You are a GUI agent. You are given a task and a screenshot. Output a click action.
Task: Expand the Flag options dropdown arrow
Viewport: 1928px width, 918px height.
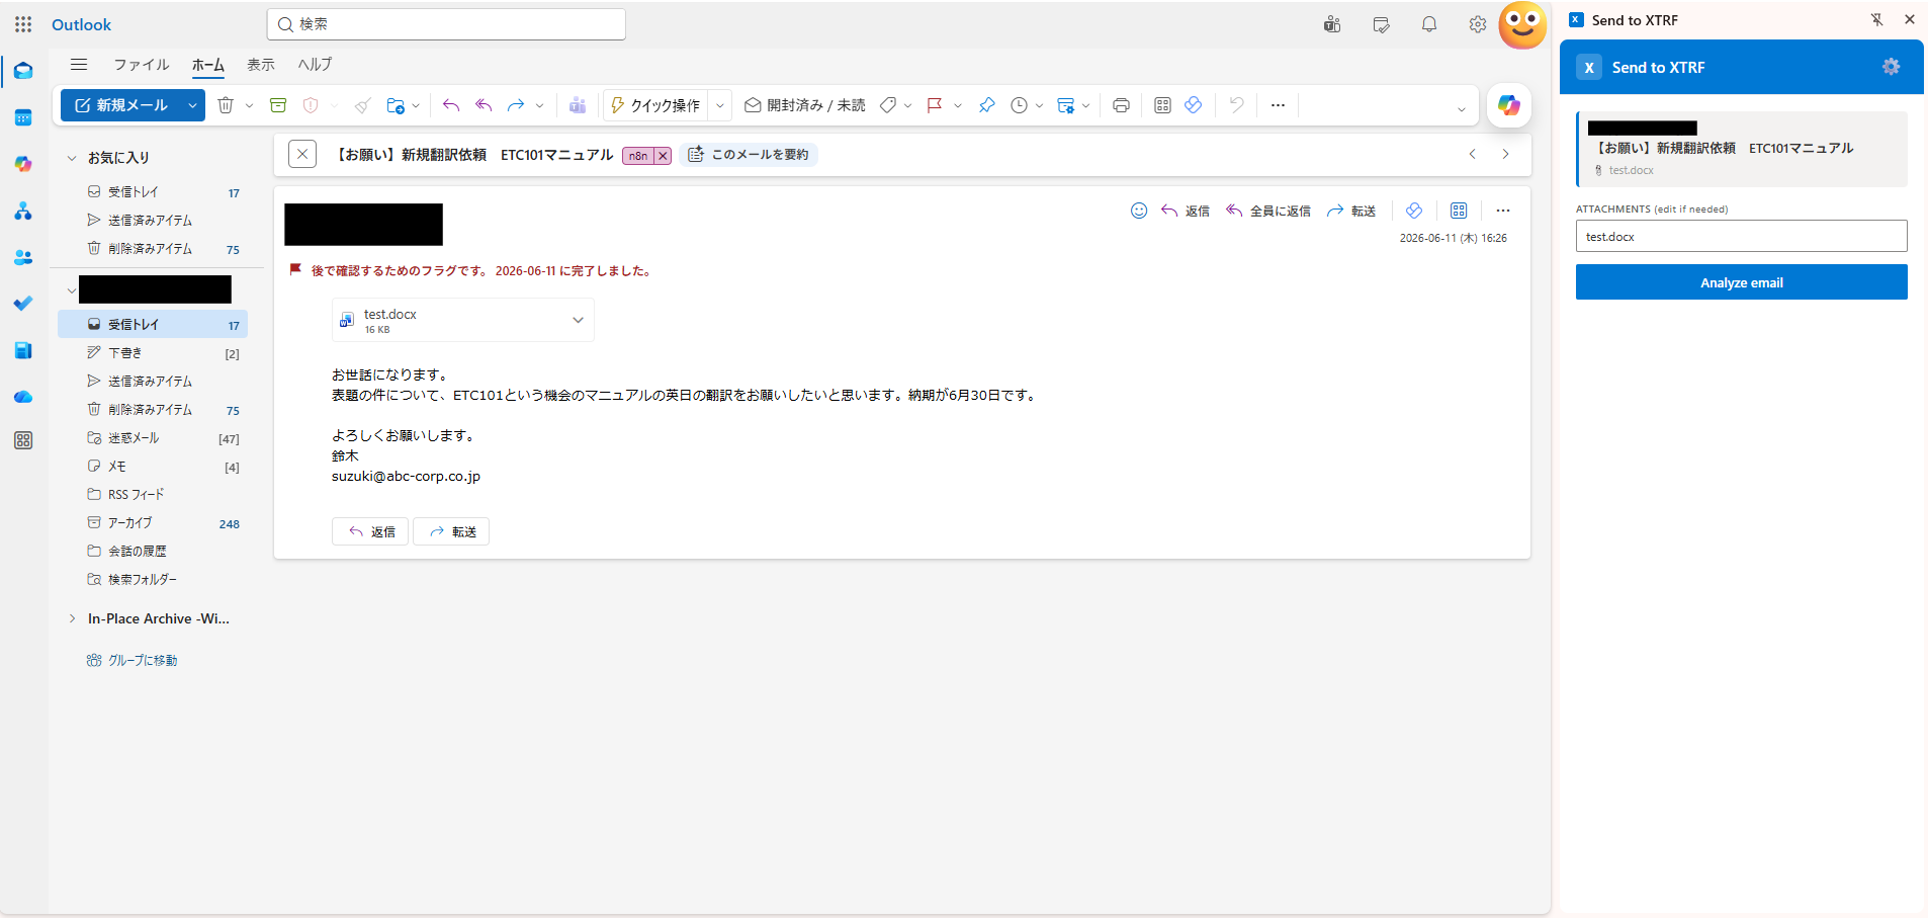(958, 105)
